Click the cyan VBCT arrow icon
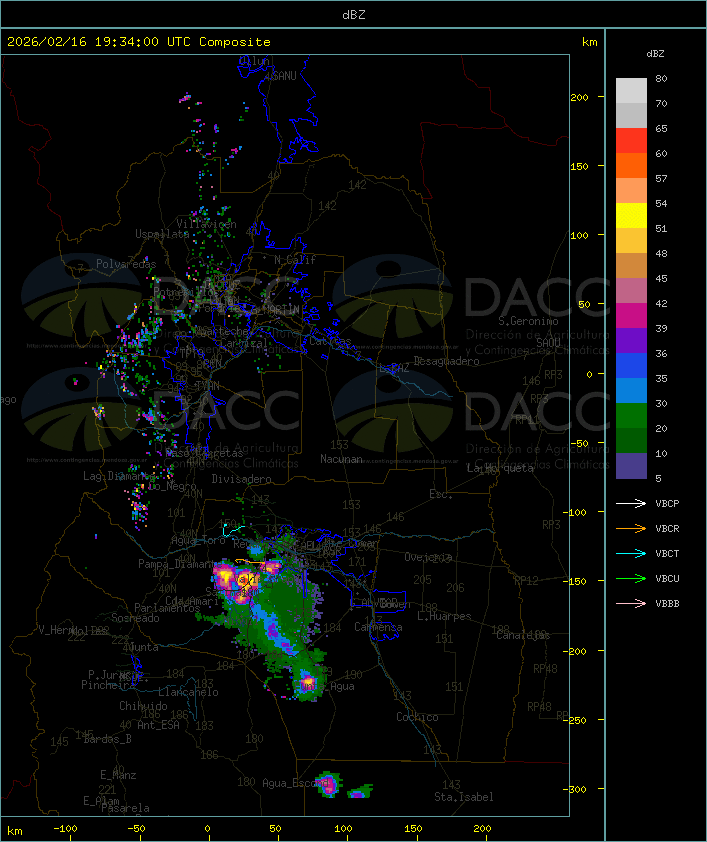707x842 pixels. point(631,553)
